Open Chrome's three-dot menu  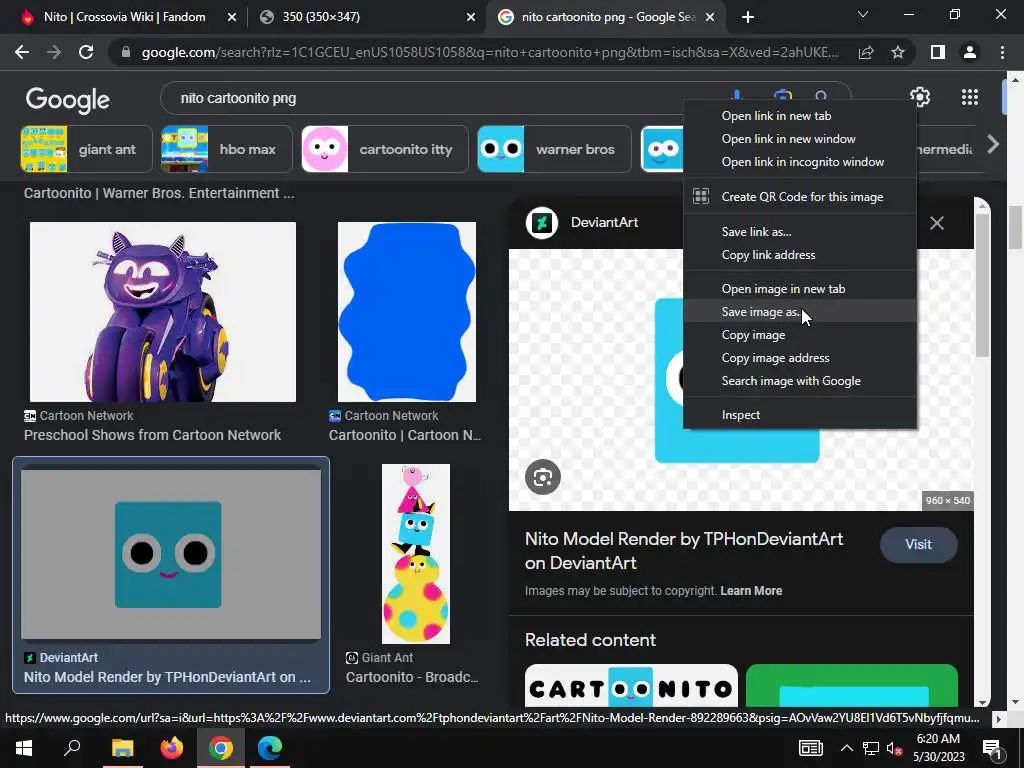coord(1002,52)
